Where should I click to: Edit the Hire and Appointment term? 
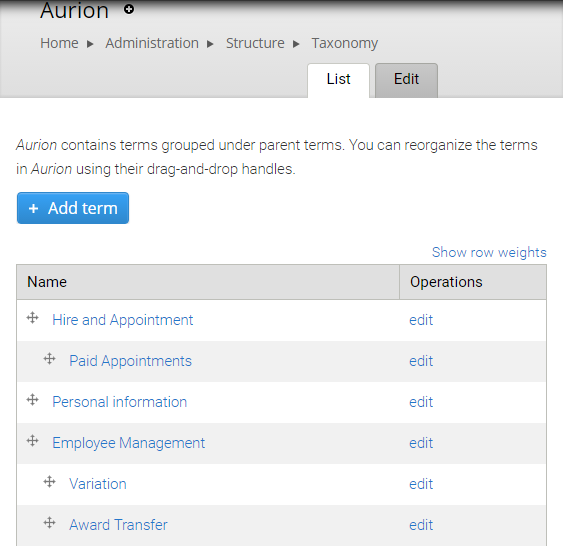(x=421, y=320)
